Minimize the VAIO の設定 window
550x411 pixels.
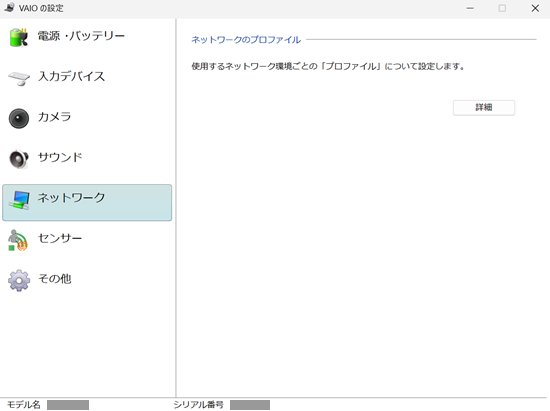470,8
